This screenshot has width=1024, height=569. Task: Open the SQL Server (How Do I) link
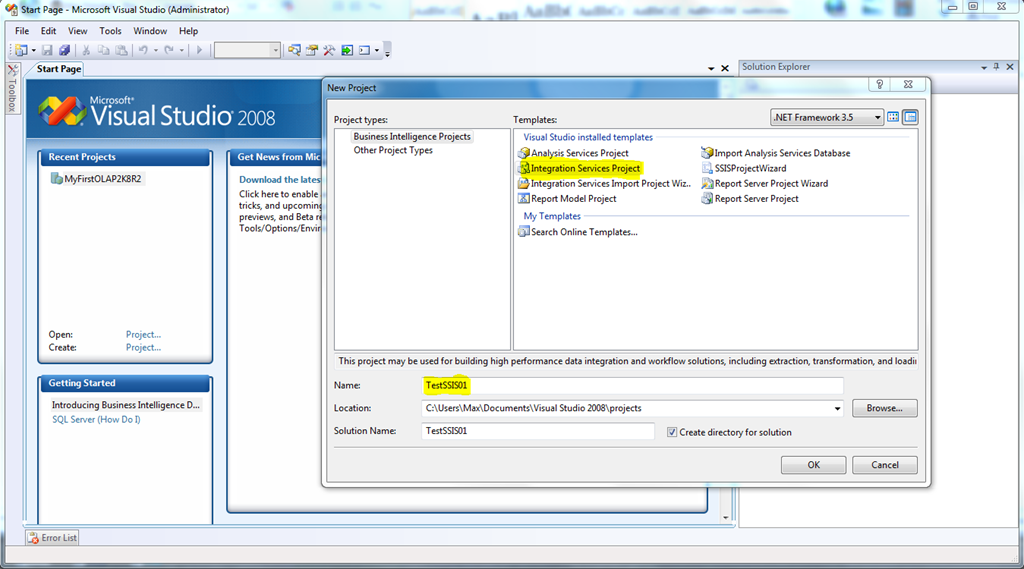96,419
